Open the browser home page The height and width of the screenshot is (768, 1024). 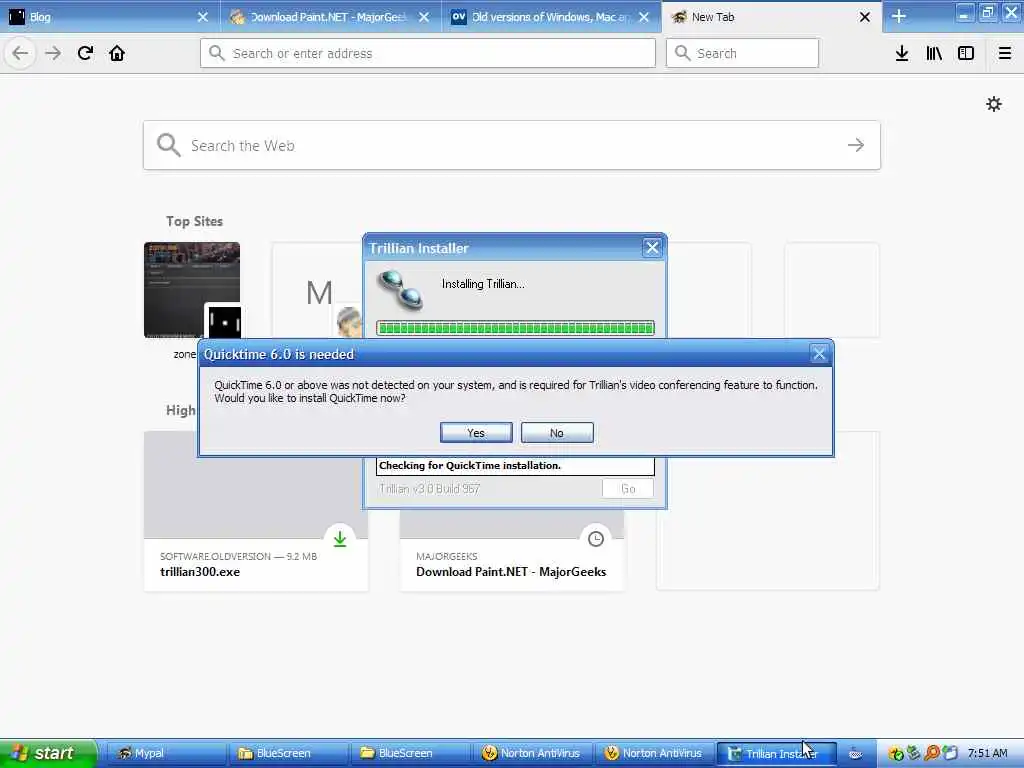pyautogui.click(x=117, y=53)
